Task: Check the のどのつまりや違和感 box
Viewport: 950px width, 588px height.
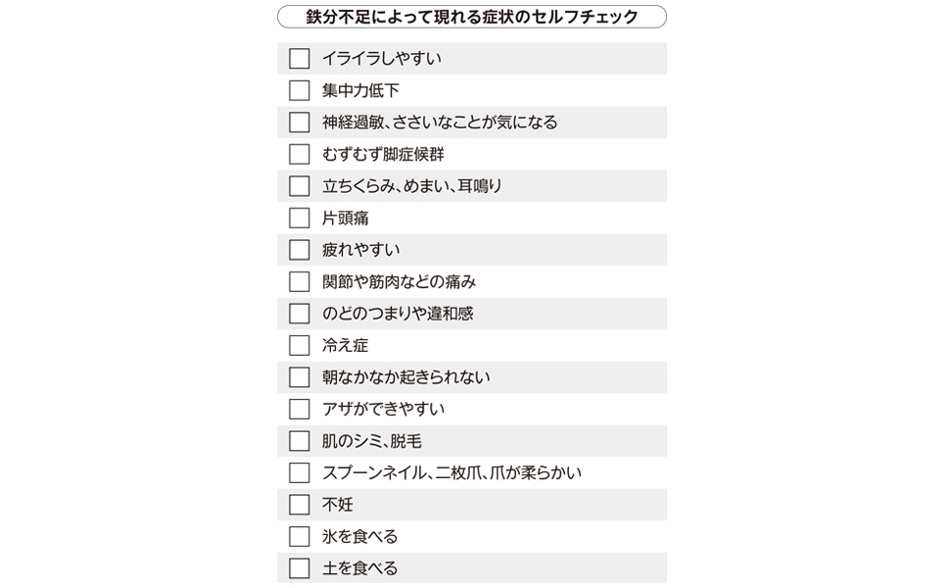Action: [x=299, y=314]
